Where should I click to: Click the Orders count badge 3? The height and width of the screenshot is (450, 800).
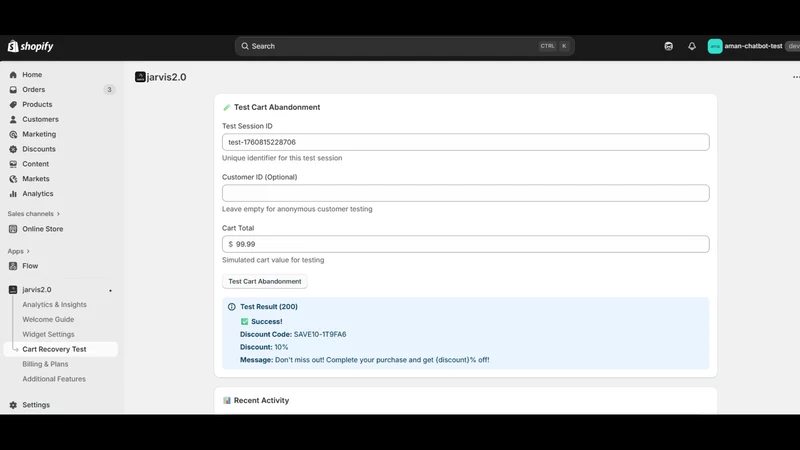pos(109,89)
